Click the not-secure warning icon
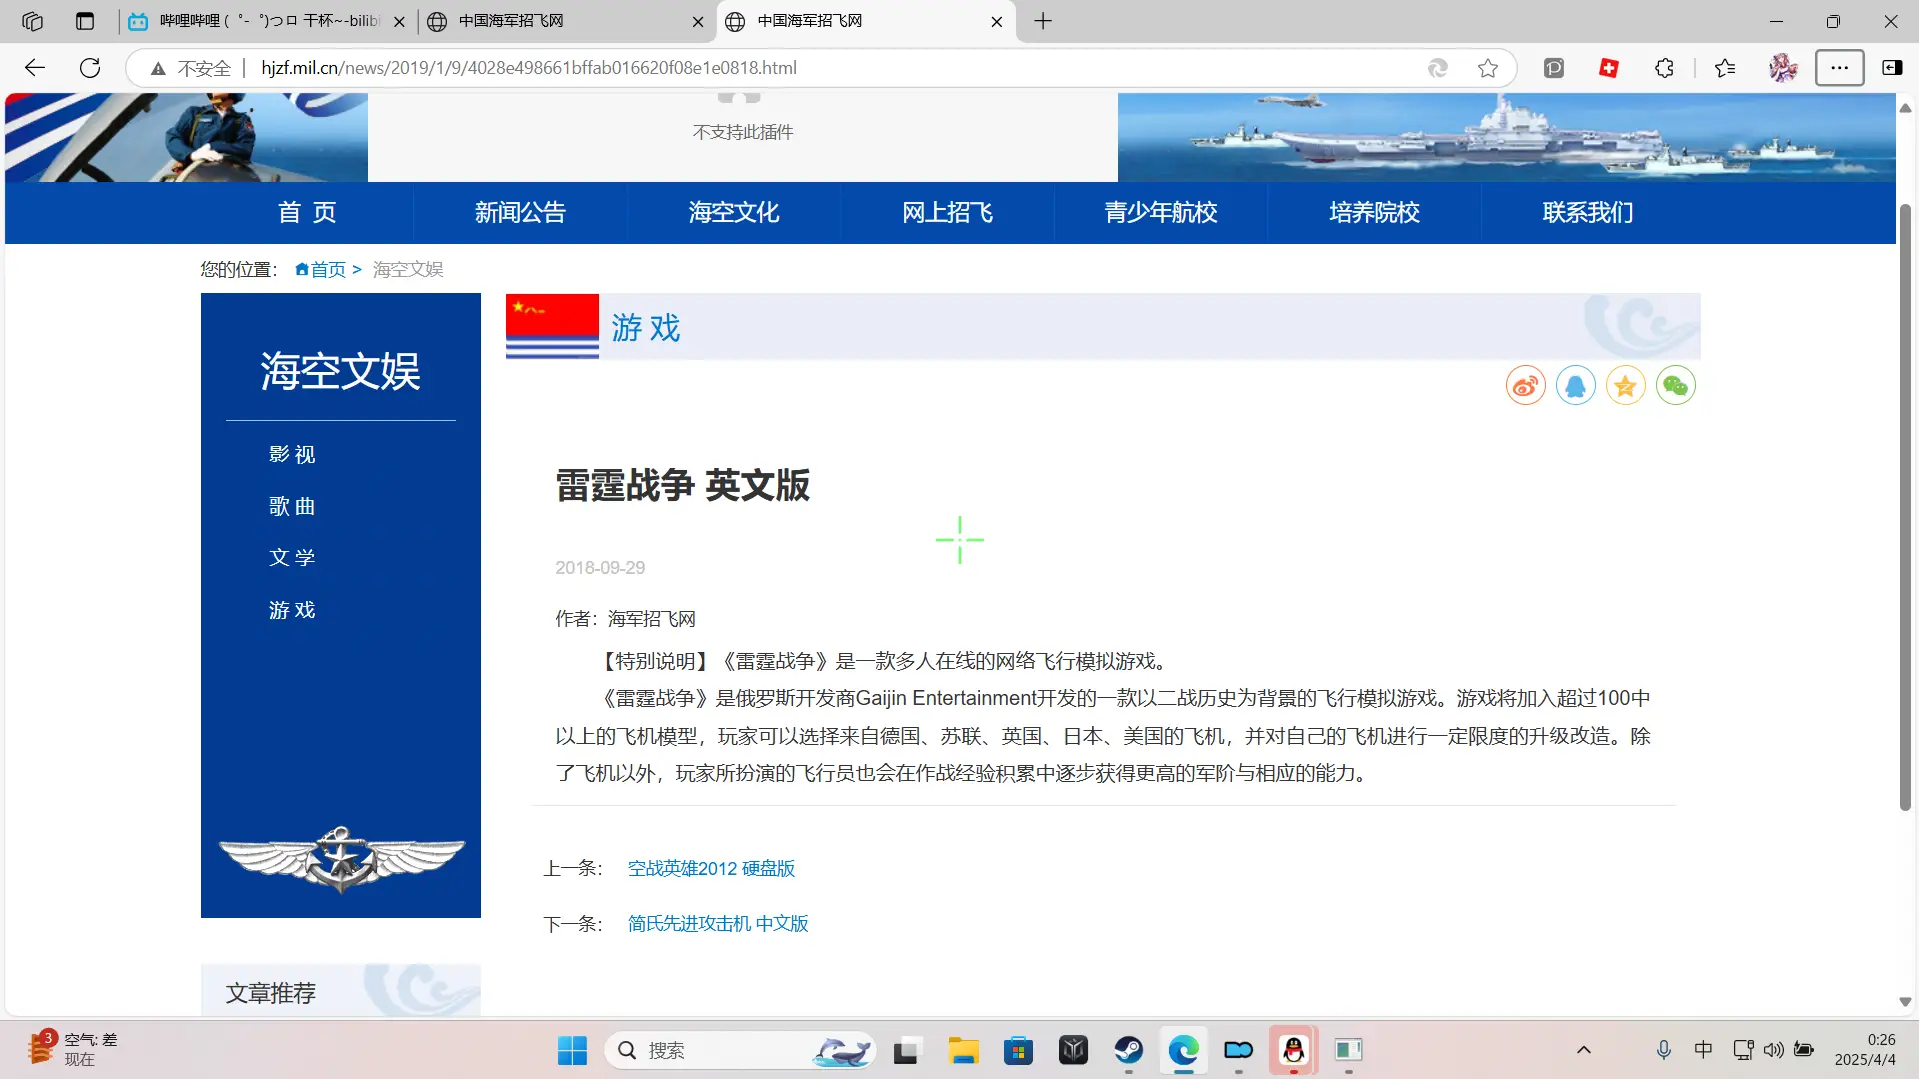Screen dimensions: 1919x1079 (158, 68)
